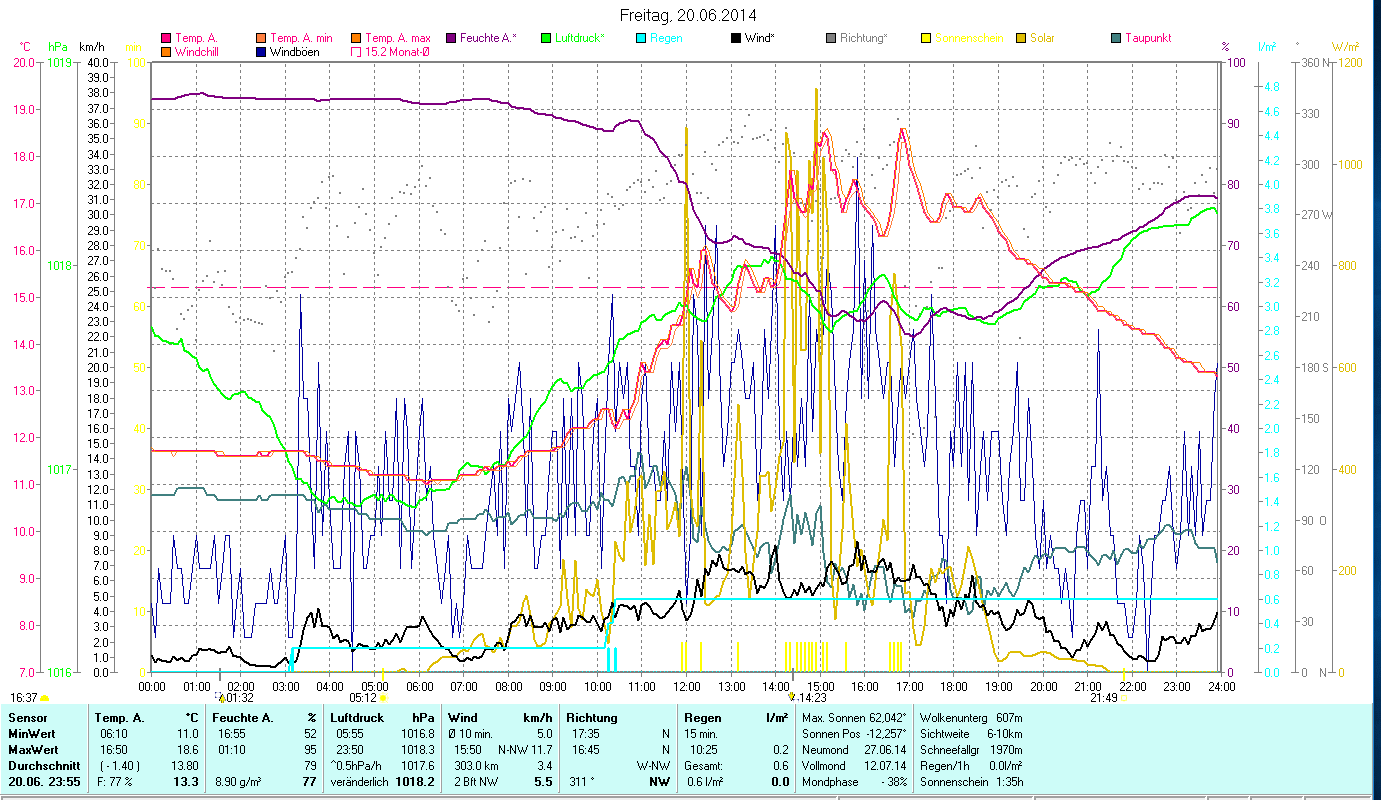Click the Windböen dark blue legend square
The height and width of the screenshot is (800, 1381).
262,52
